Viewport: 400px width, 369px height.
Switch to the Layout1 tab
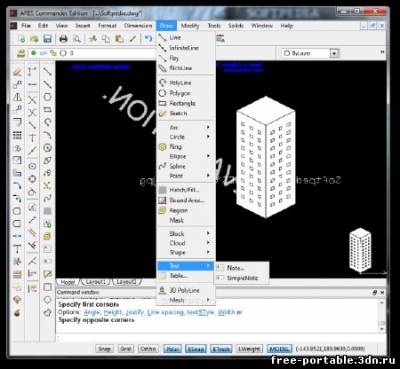point(95,282)
